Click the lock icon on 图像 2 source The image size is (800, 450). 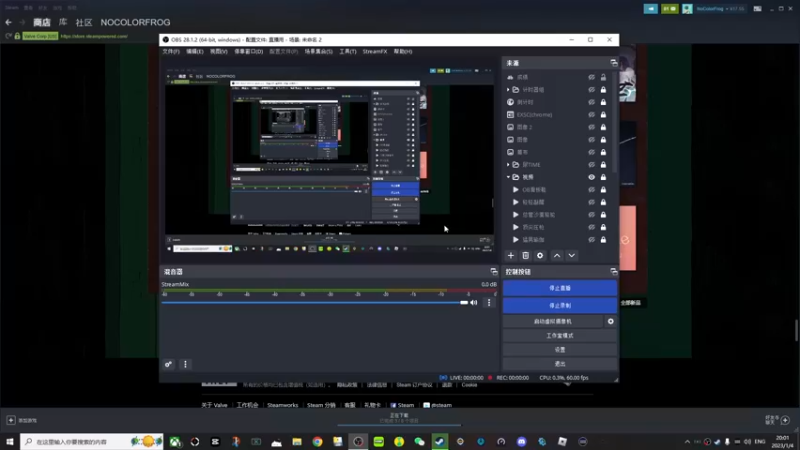pos(603,127)
